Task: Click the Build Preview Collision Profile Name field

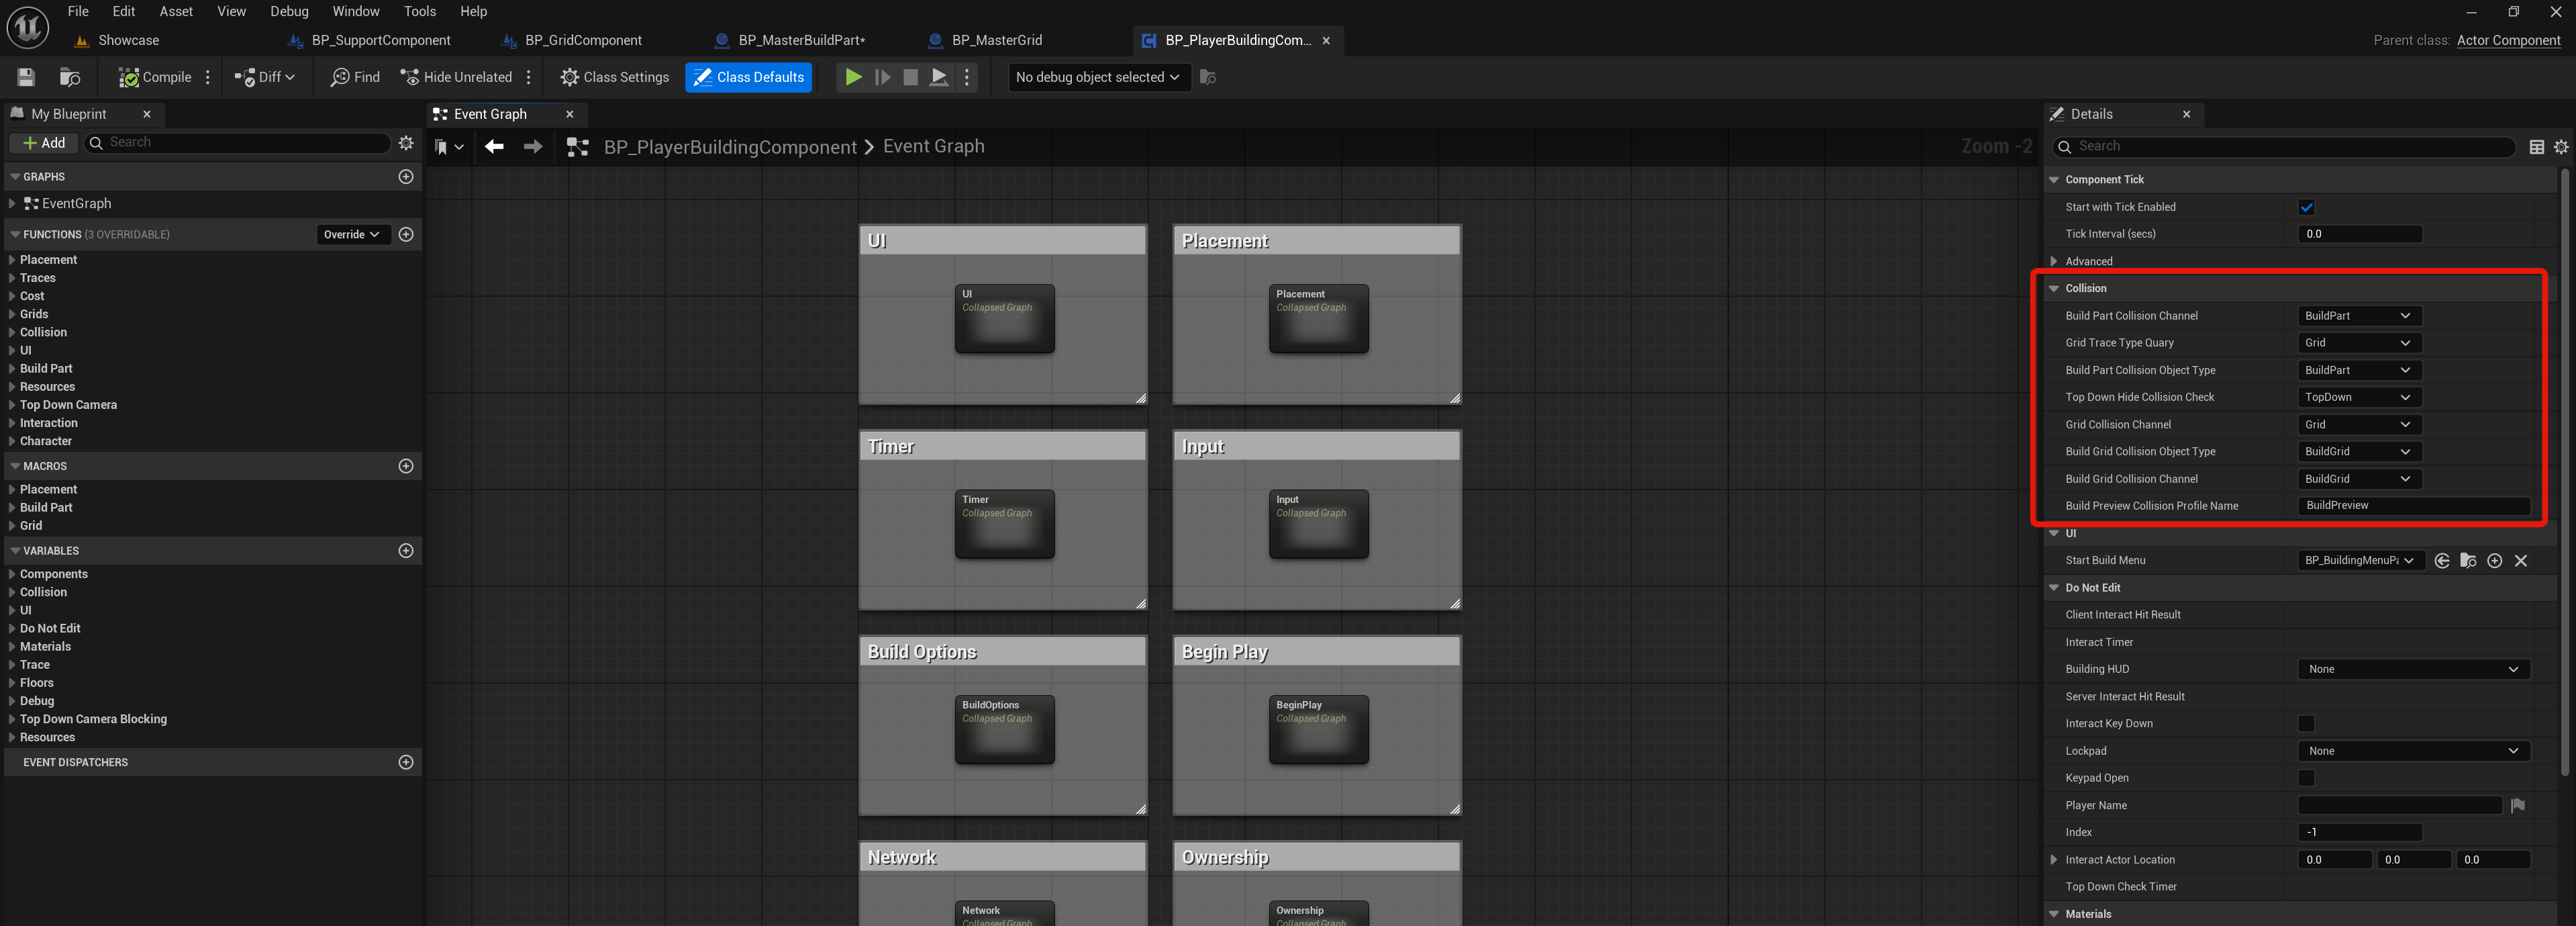Action: 2413,506
